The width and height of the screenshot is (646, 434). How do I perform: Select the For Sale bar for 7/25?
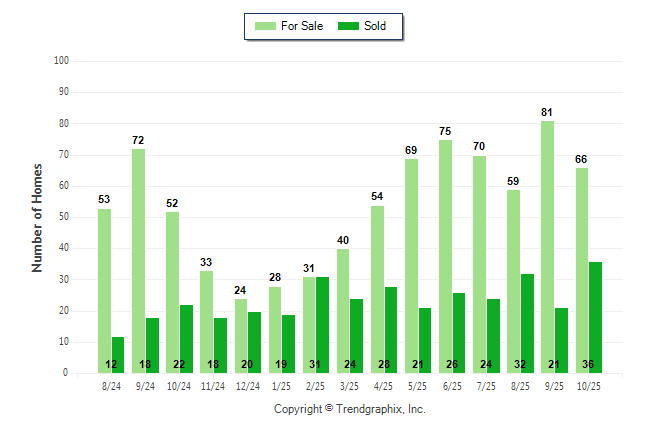tap(479, 264)
